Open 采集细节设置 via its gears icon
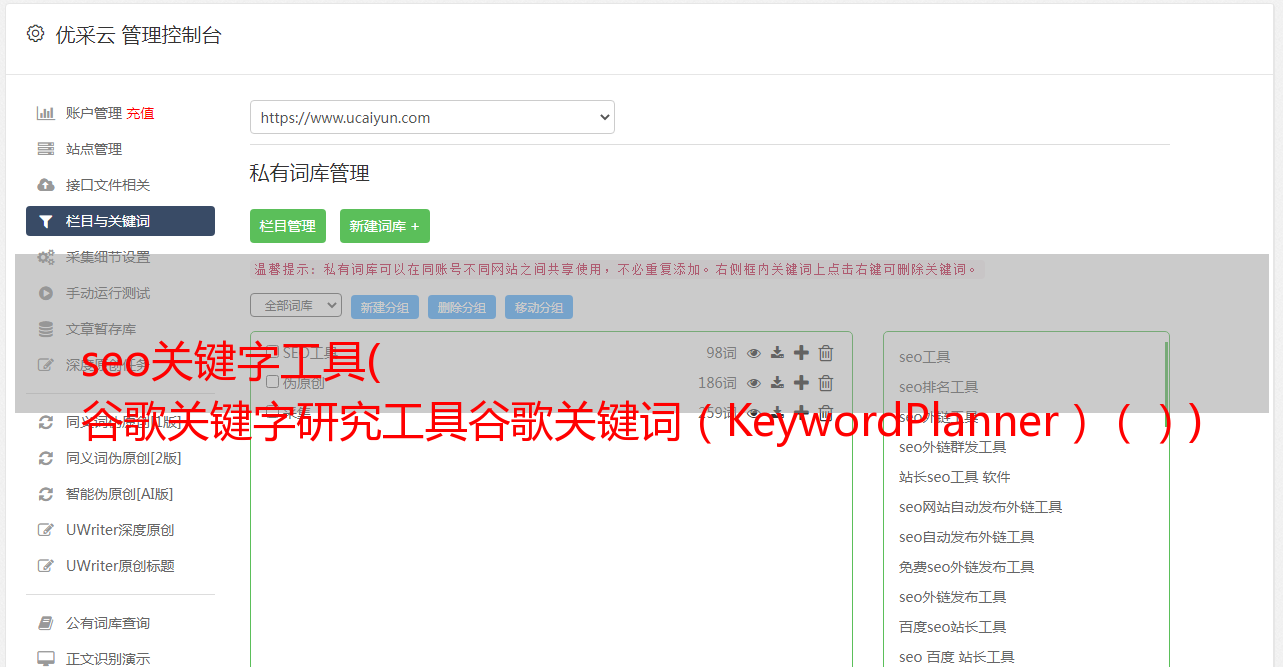1283x667 pixels. 45,257
